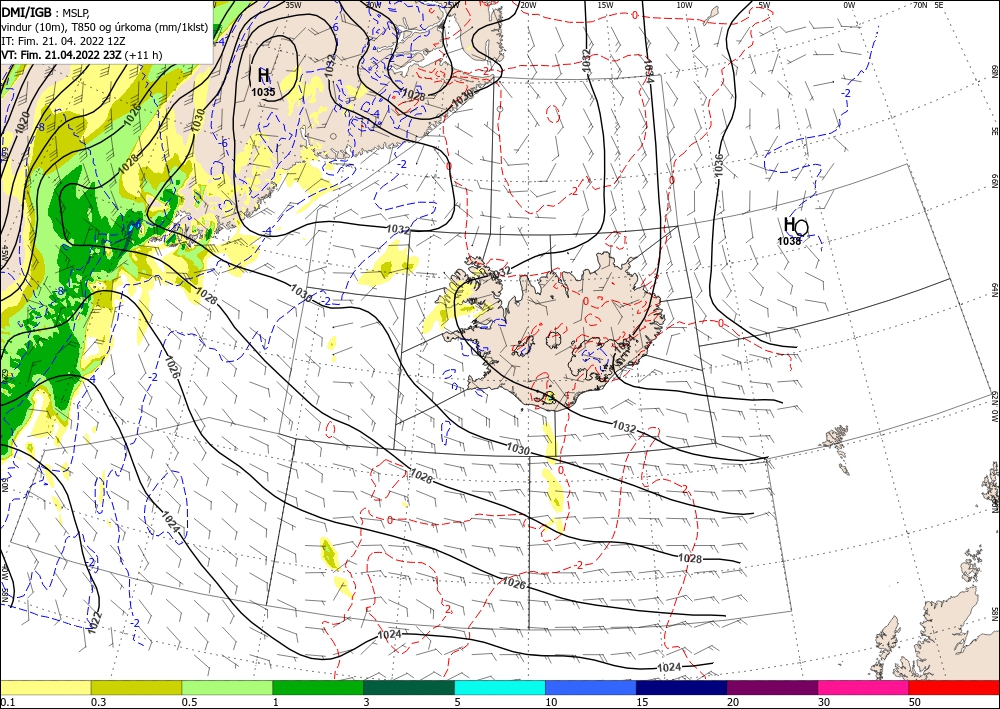Click the '1020' isobar label
The image size is (1000, 709).
click(x=20, y=121)
